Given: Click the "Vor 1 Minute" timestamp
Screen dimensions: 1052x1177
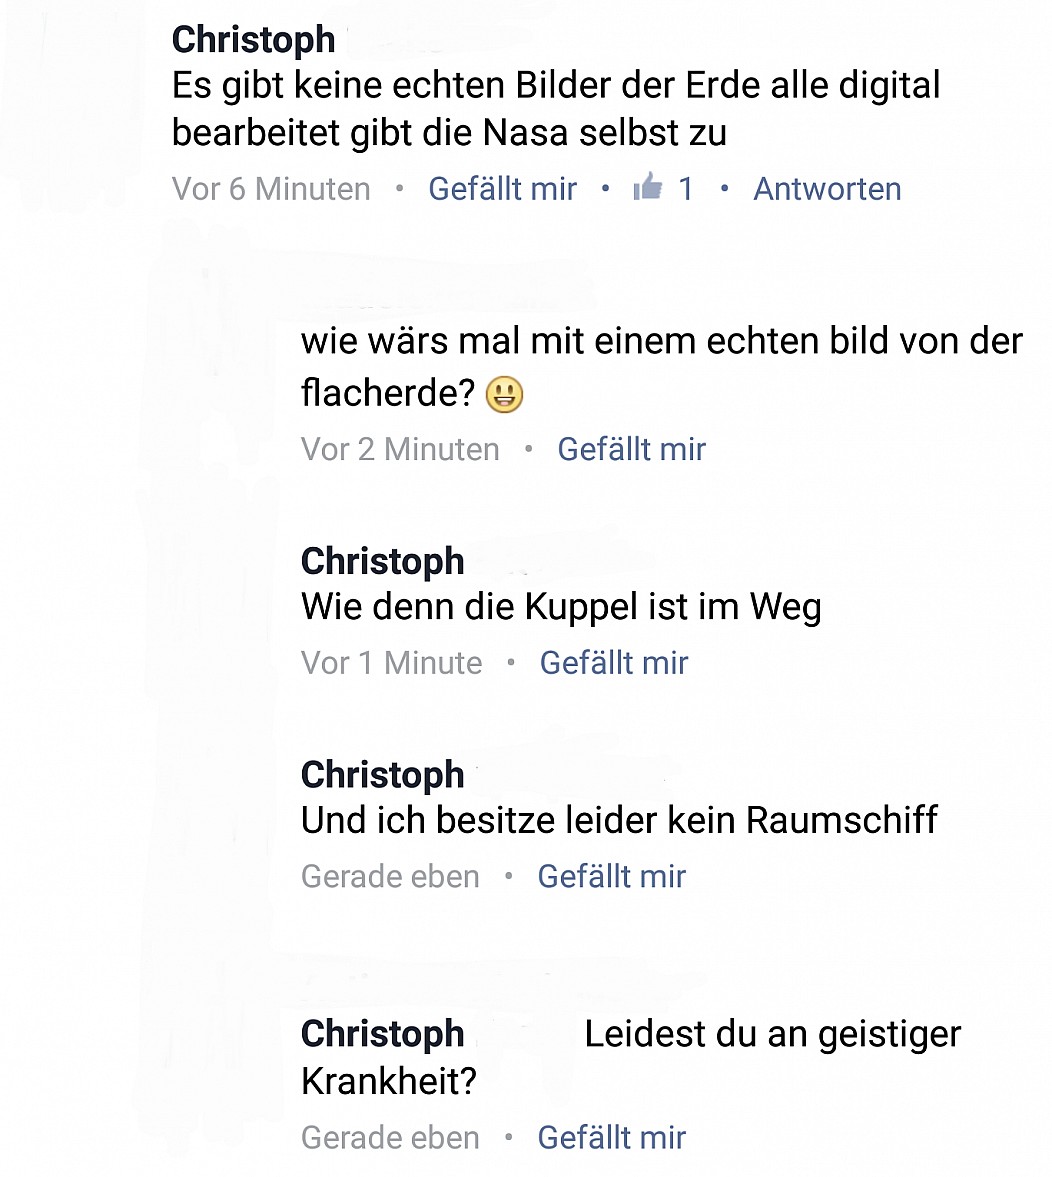Looking at the screenshot, I should click(x=391, y=663).
